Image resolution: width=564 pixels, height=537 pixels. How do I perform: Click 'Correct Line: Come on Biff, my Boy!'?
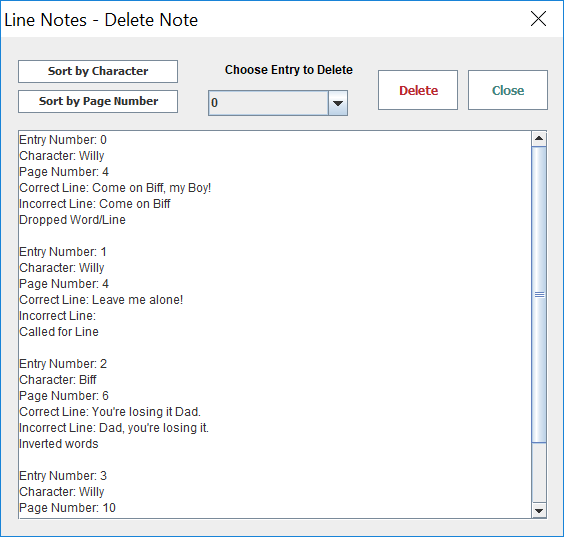pos(115,188)
